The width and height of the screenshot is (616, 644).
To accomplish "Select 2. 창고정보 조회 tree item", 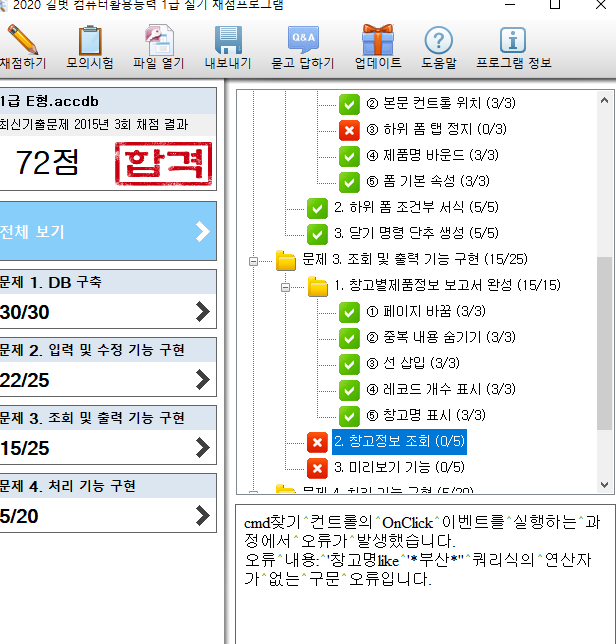I will [398, 441].
